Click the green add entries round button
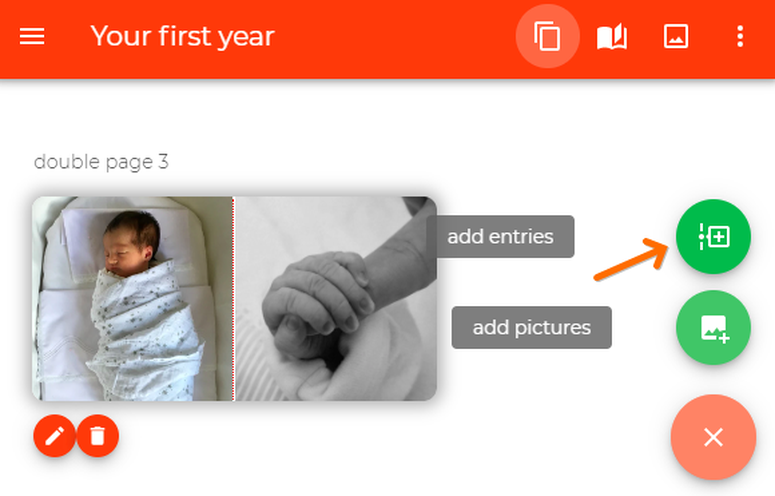 (x=713, y=237)
